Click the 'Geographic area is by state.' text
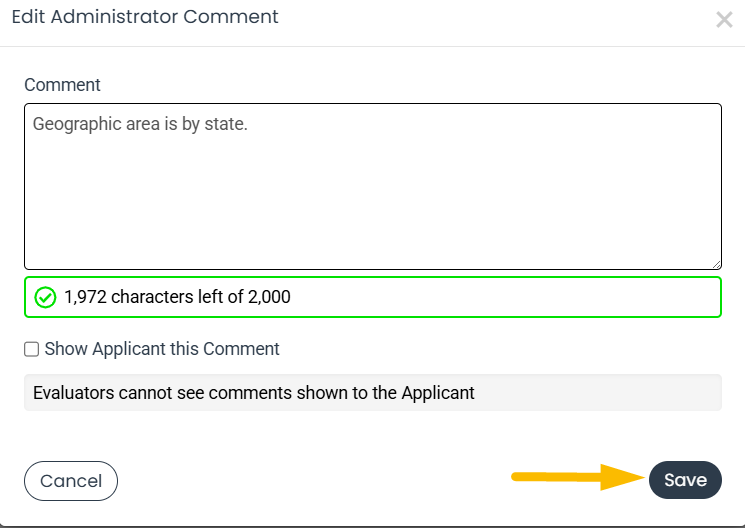 tap(140, 124)
